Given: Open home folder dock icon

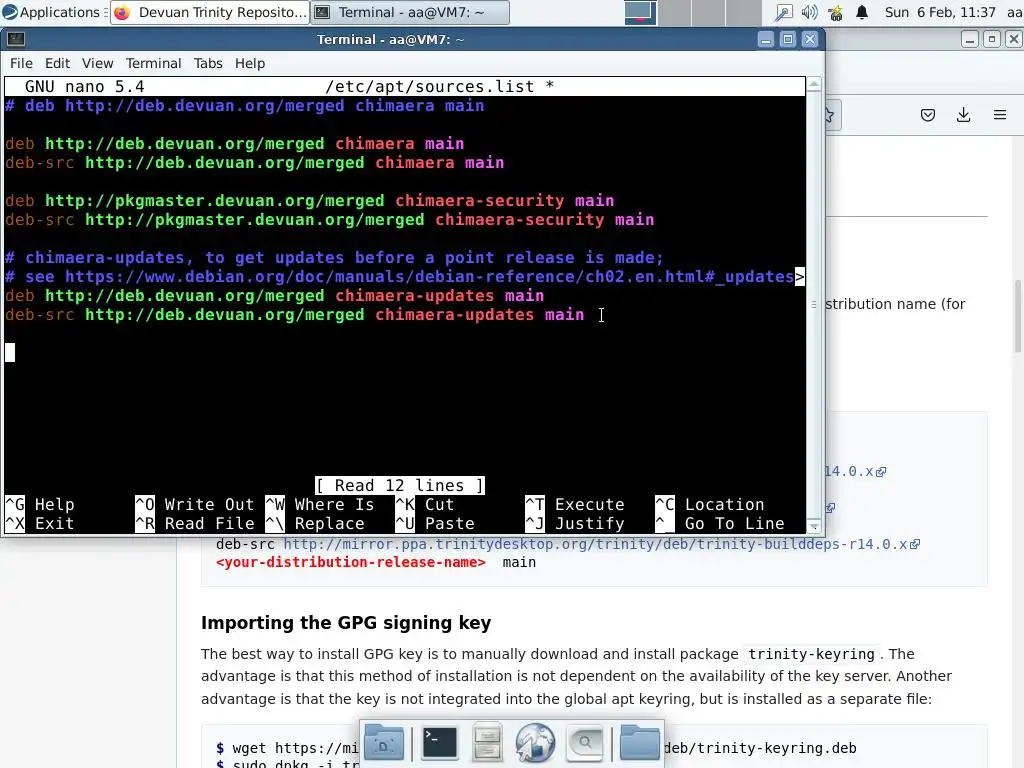Looking at the screenshot, I should click(639, 743).
